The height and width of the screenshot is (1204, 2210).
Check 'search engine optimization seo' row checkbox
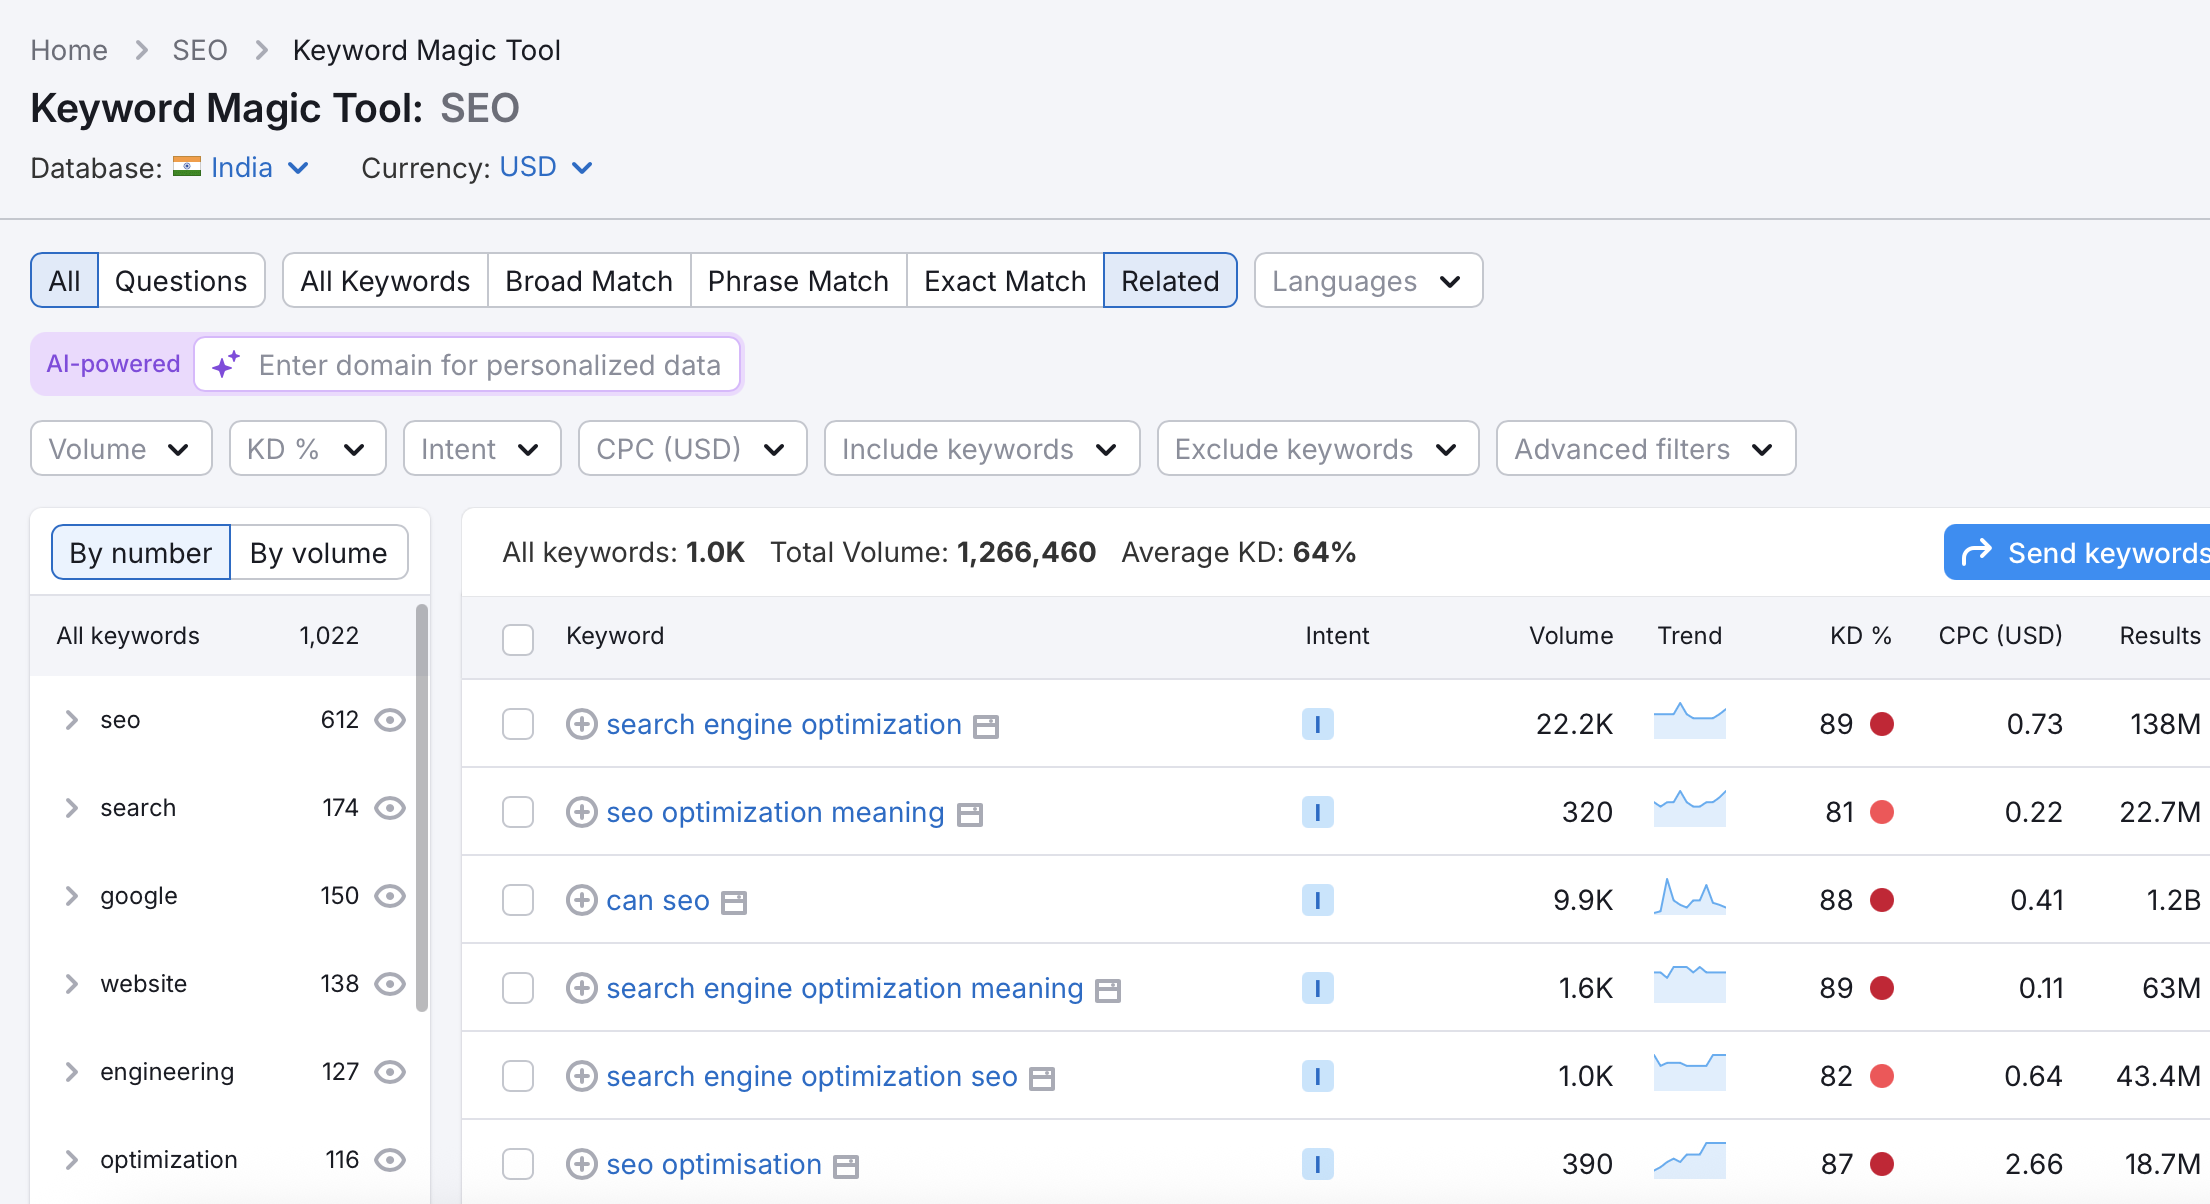pyautogui.click(x=518, y=1076)
